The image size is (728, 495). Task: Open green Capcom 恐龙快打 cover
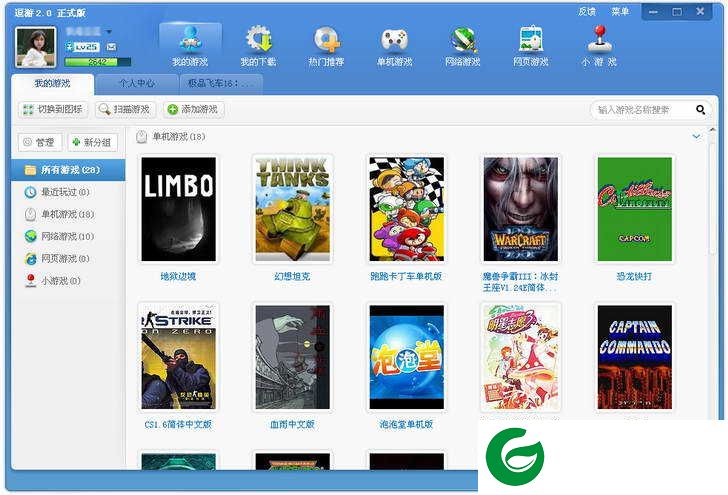[x=635, y=209]
